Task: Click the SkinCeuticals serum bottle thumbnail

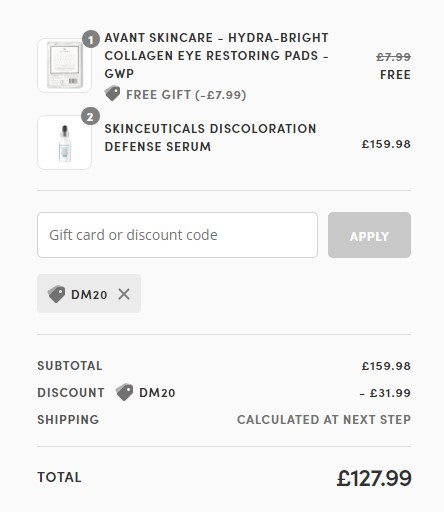Action: point(65,143)
